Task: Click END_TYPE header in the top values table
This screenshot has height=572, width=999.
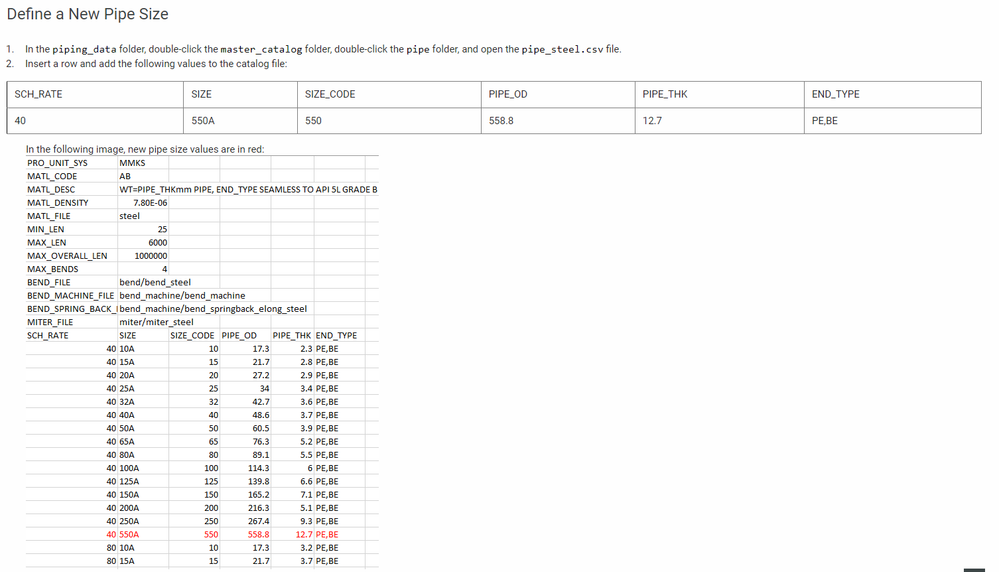Action: pos(835,94)
